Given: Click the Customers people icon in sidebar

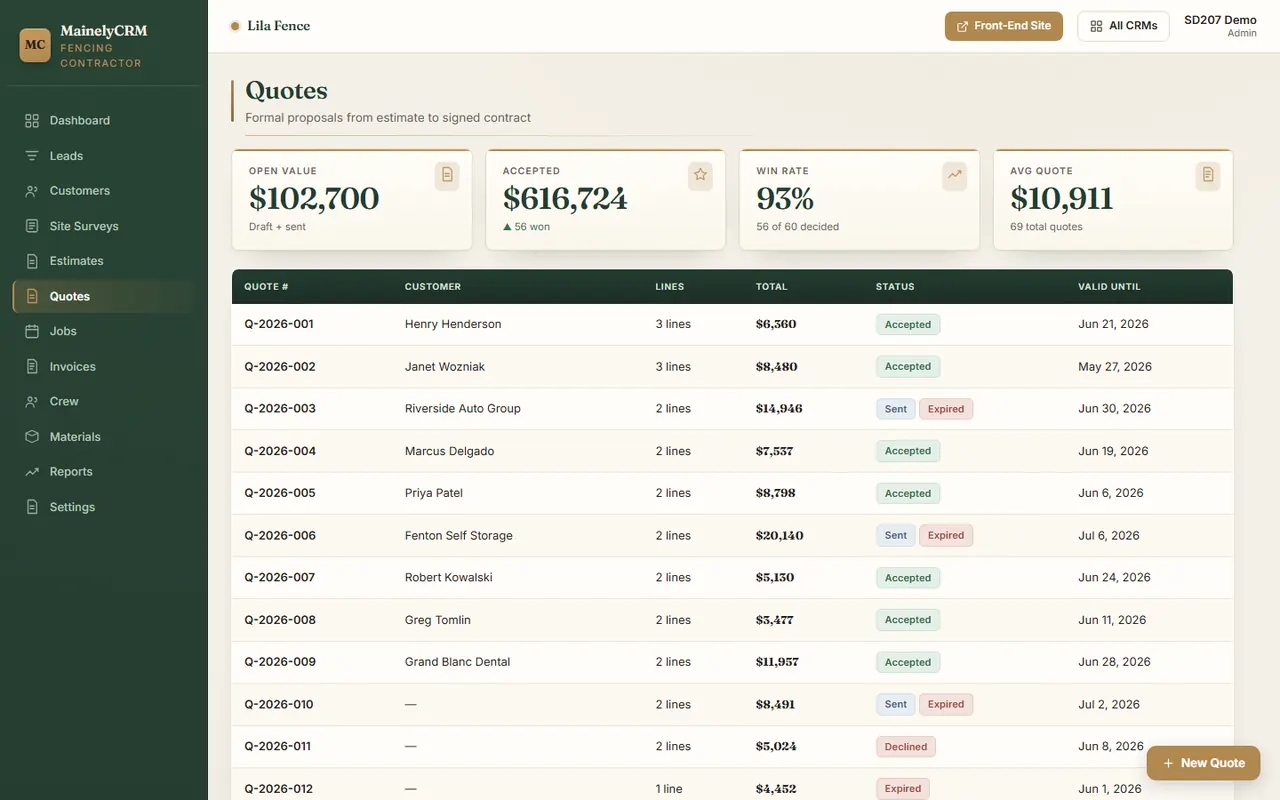Looking at the screenshot, I should [32, 191].
